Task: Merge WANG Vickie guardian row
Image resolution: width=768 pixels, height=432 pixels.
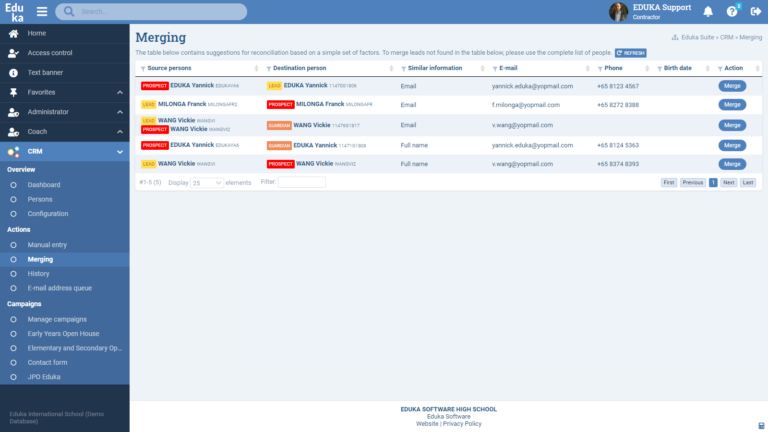Action: (732, 125)
